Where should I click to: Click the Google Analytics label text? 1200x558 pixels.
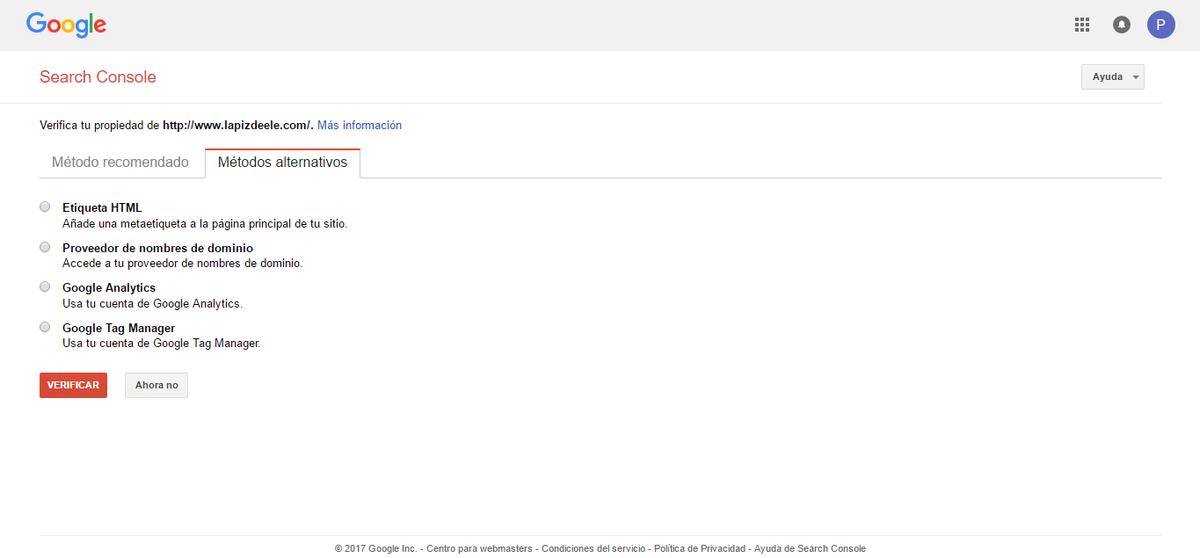pos(109,288)
